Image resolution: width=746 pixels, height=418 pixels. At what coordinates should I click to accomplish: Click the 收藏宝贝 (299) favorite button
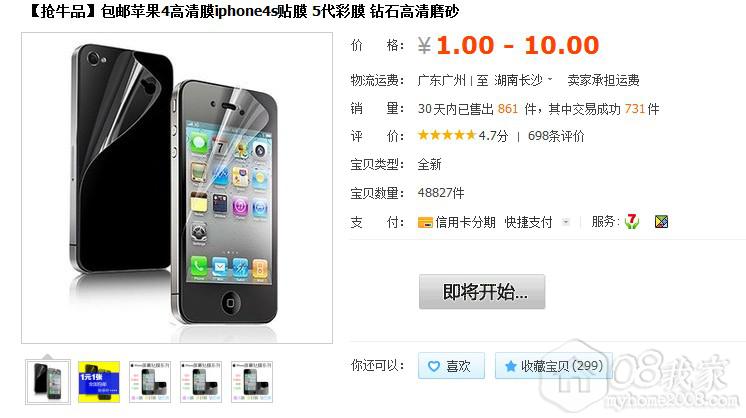click(553, 366)
